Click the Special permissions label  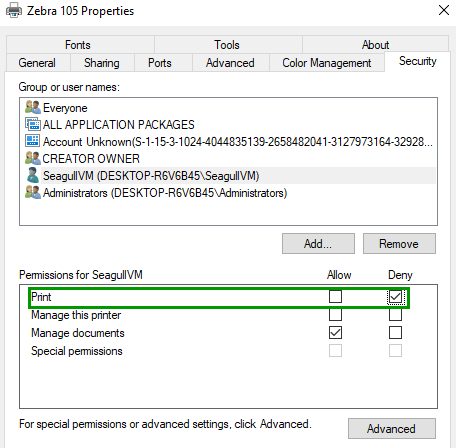click(77, 351)
